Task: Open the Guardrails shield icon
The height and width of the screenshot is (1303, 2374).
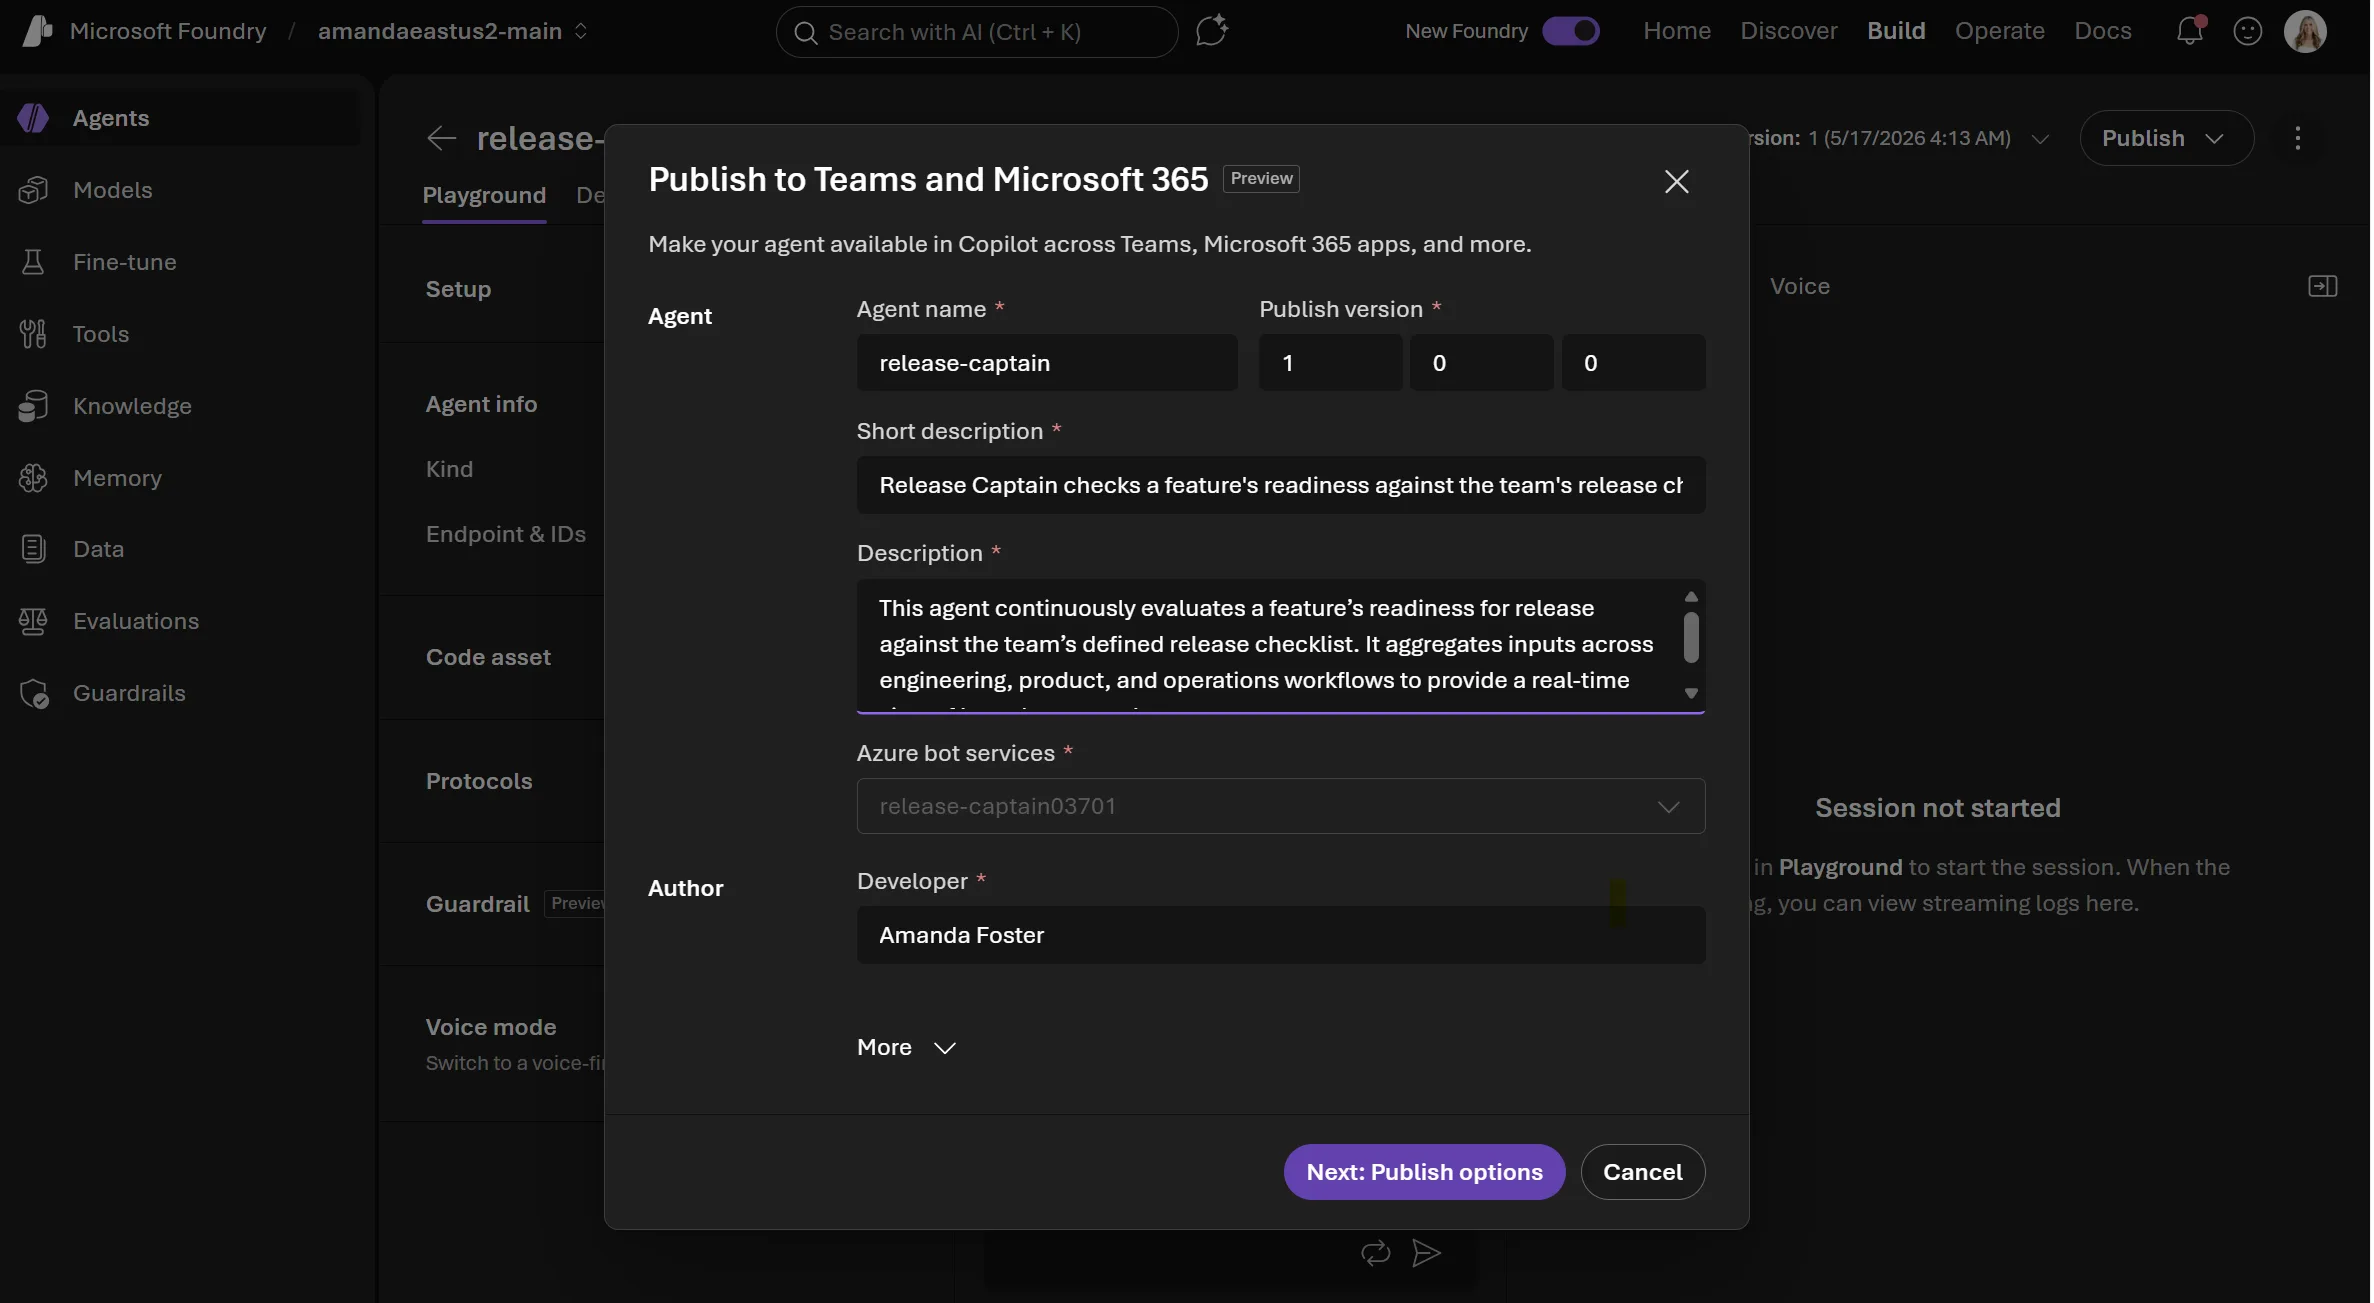Action: click(x=33, y=693)
